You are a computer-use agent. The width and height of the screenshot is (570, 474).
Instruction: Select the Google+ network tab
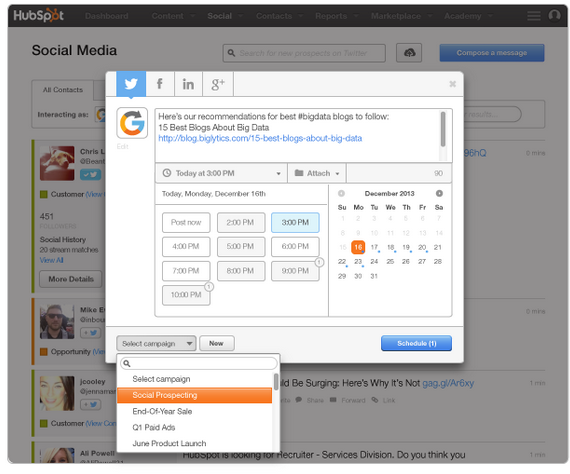pyautogui.click(x=218, y=84)
